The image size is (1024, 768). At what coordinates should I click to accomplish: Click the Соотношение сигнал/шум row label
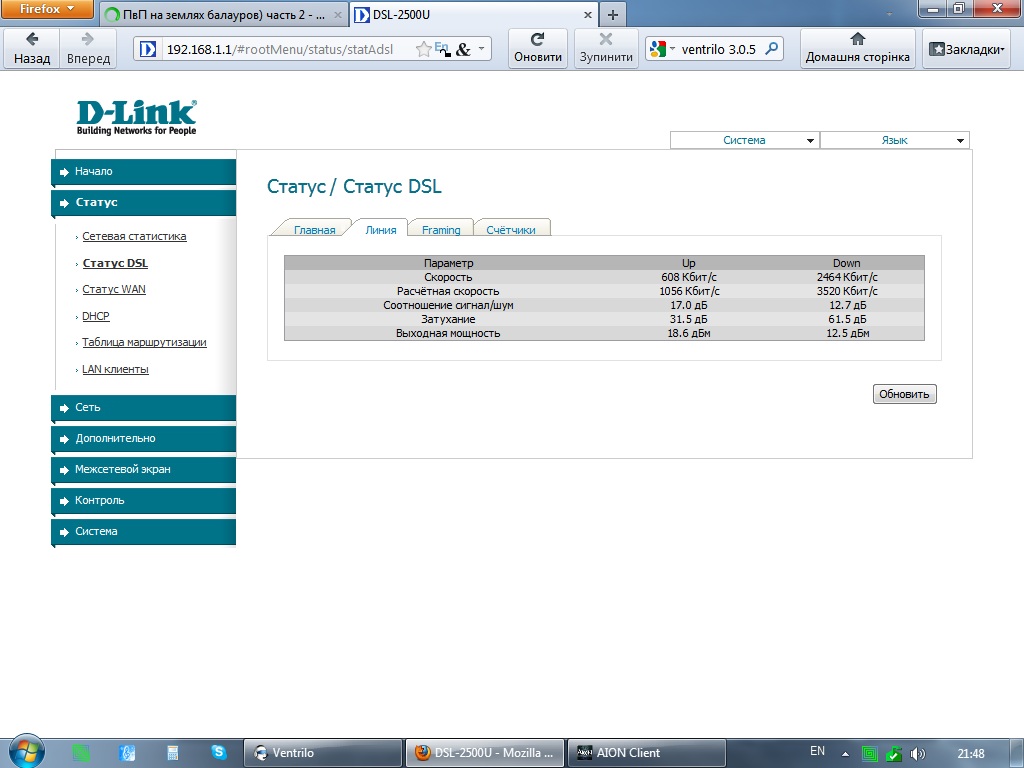pos(448,305)
